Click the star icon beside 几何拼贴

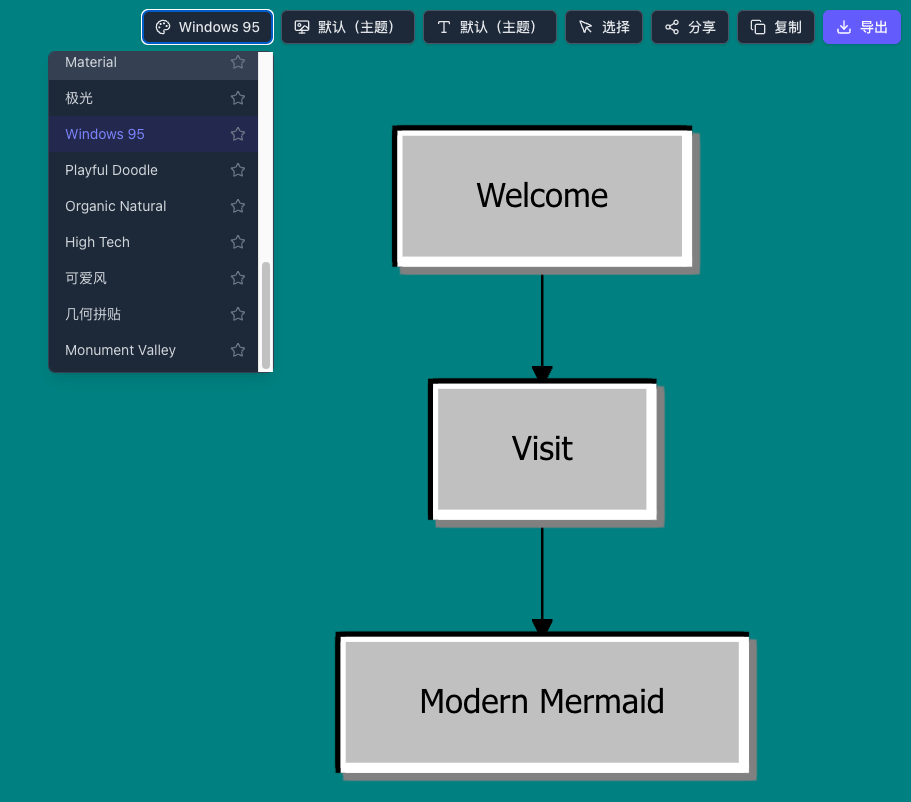(x=237, y=314)
